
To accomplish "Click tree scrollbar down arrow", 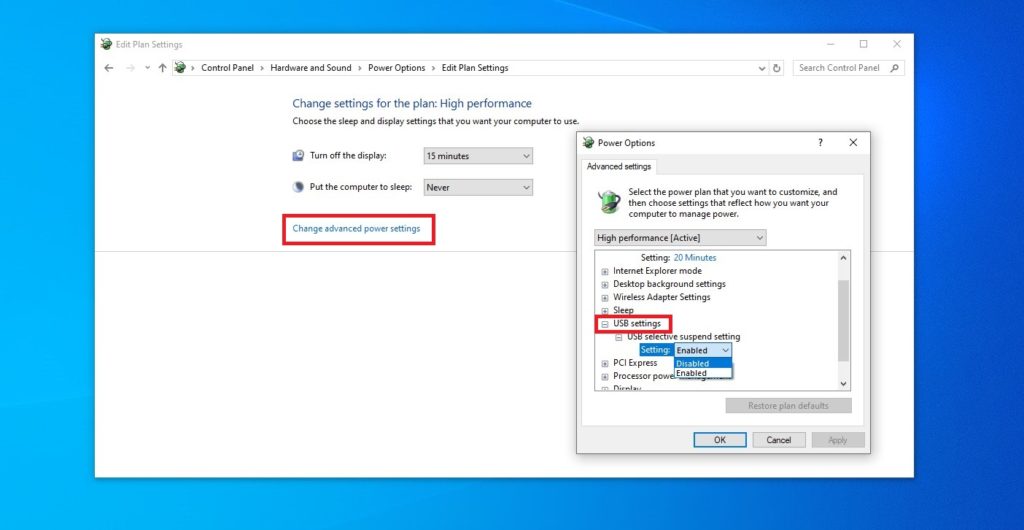I will coord(843,384).
